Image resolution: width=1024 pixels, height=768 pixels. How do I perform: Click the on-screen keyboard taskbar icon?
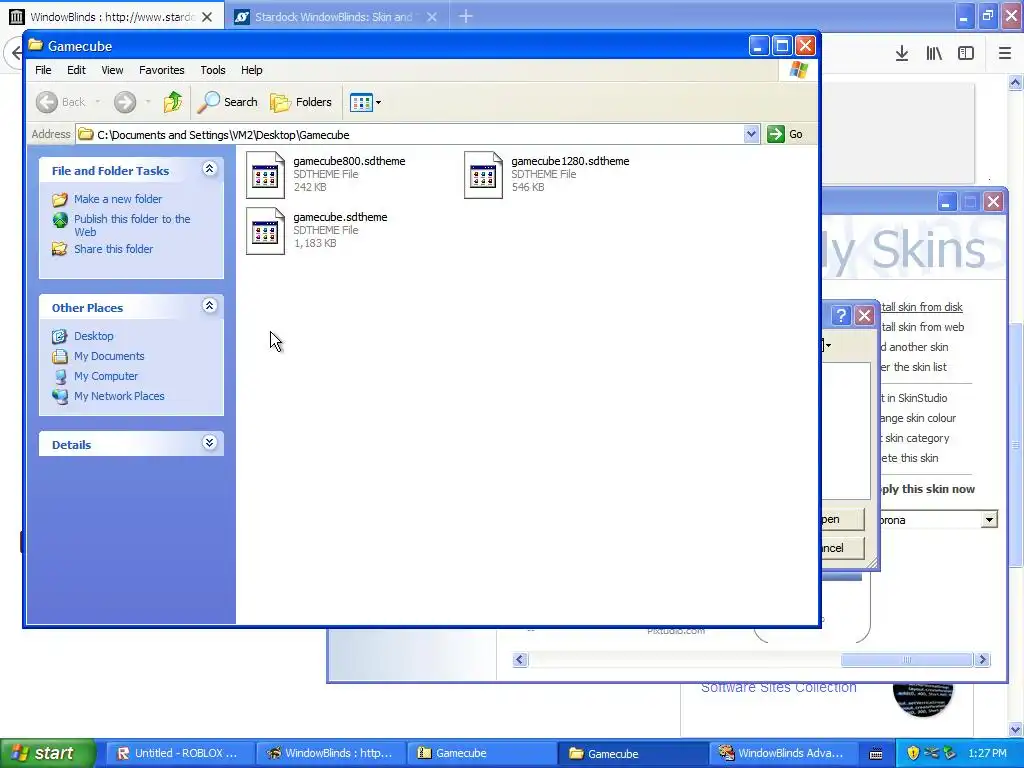(x=876, y=754)
